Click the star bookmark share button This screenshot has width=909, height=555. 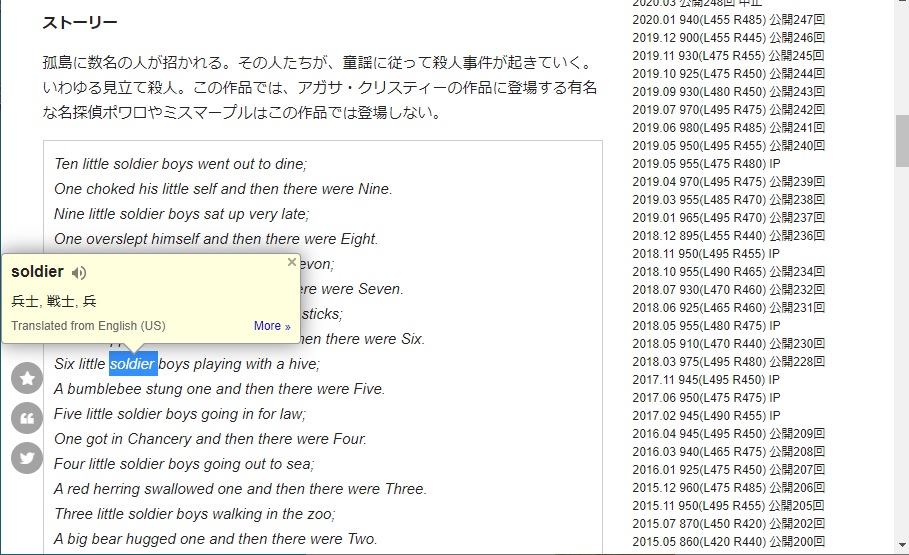point(27,379)
